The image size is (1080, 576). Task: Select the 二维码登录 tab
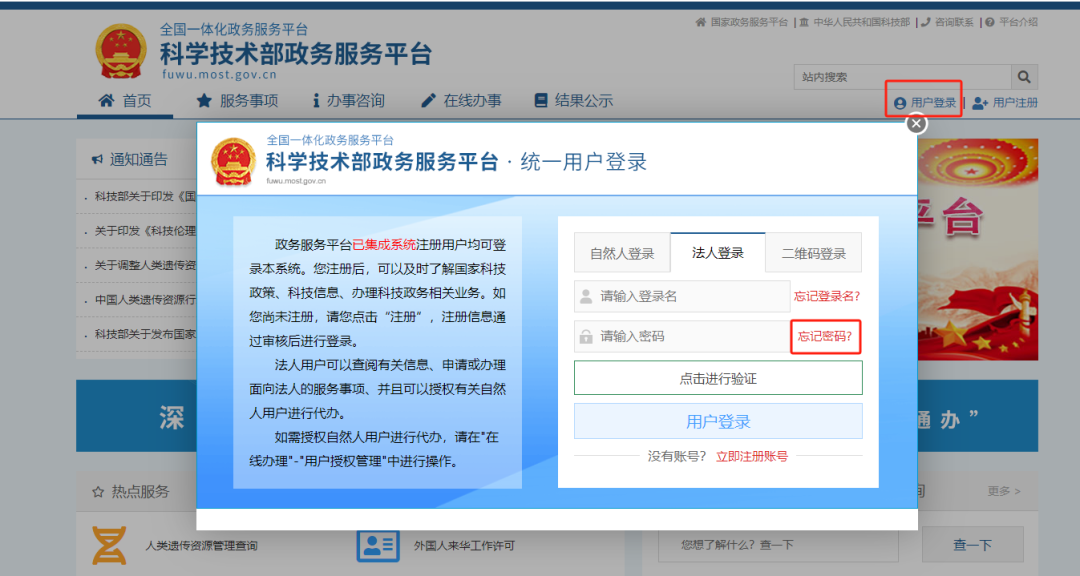coord(814,252)
